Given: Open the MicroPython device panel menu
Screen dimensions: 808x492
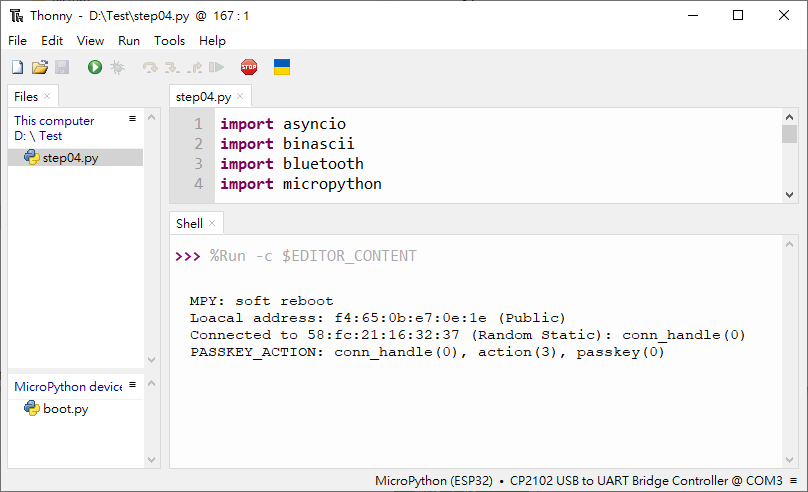Looking at the screenshot, I should point(132,384).
